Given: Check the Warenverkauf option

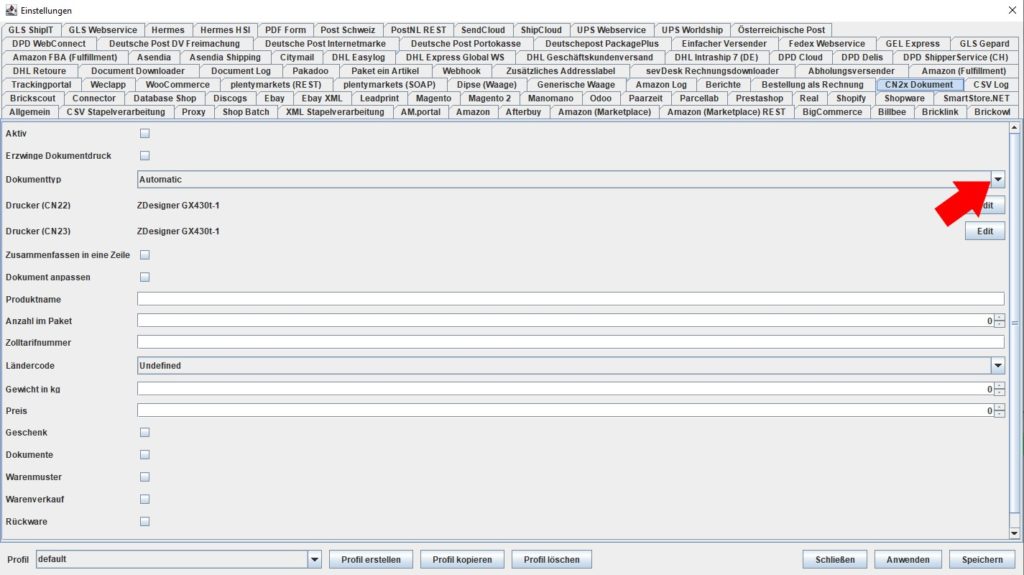Looking at the screenshot, I should (145, 499).
